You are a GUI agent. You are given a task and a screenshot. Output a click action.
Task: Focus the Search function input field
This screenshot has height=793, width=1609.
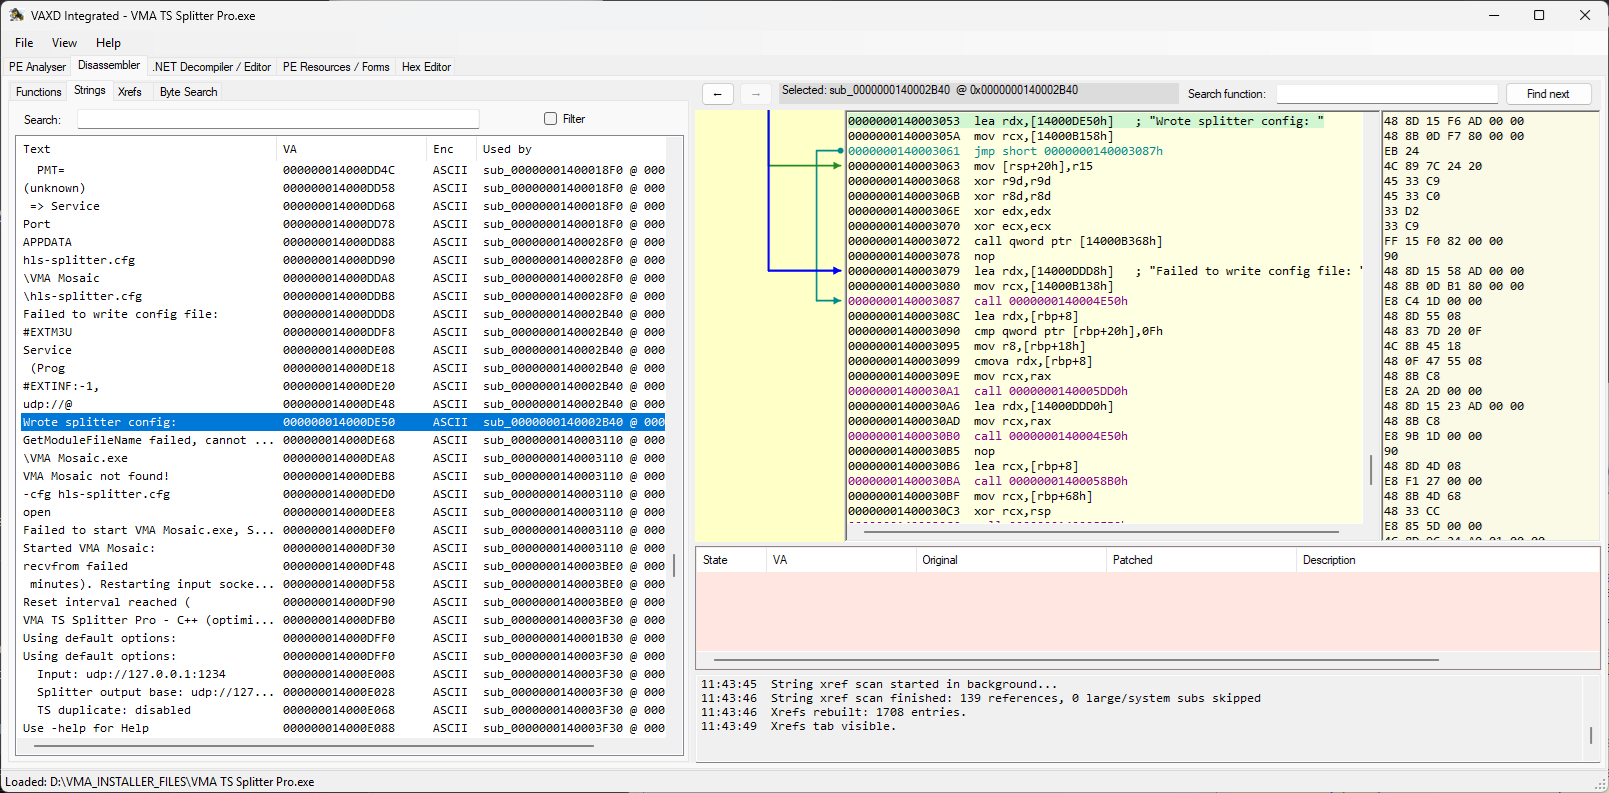click(1387, 94)
